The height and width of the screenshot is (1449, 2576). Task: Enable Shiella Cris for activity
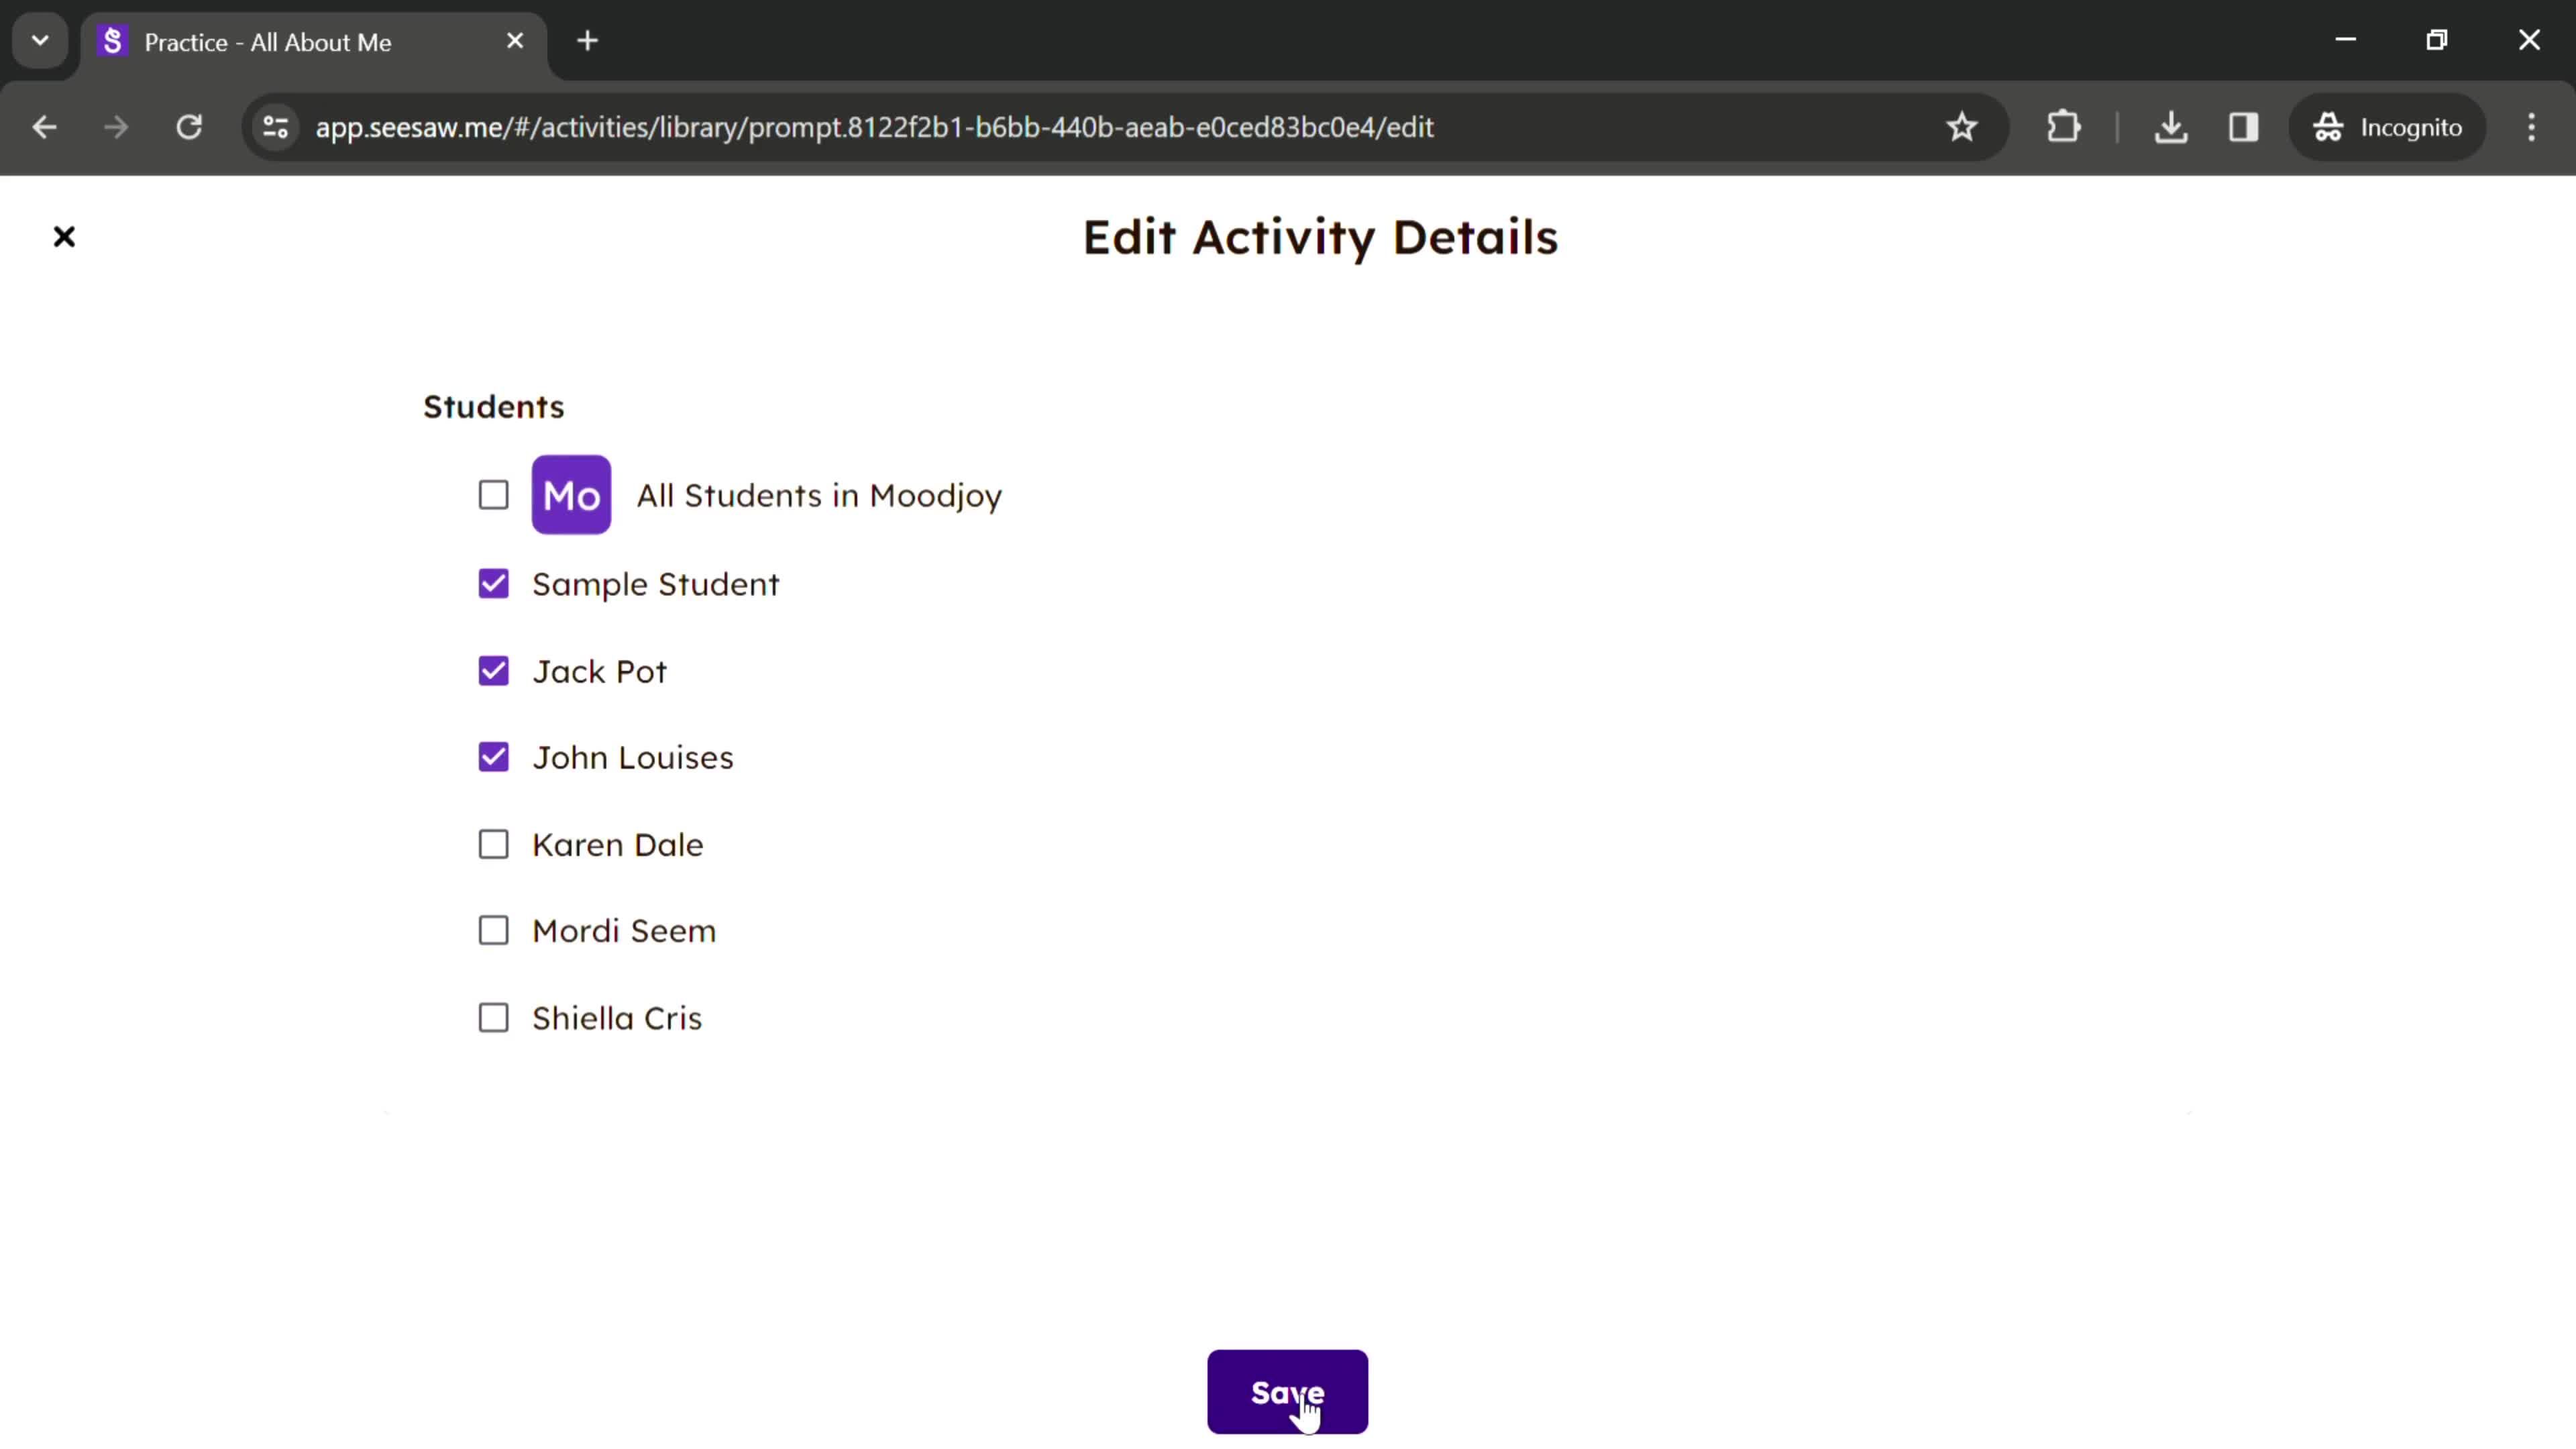(494, 1017)
